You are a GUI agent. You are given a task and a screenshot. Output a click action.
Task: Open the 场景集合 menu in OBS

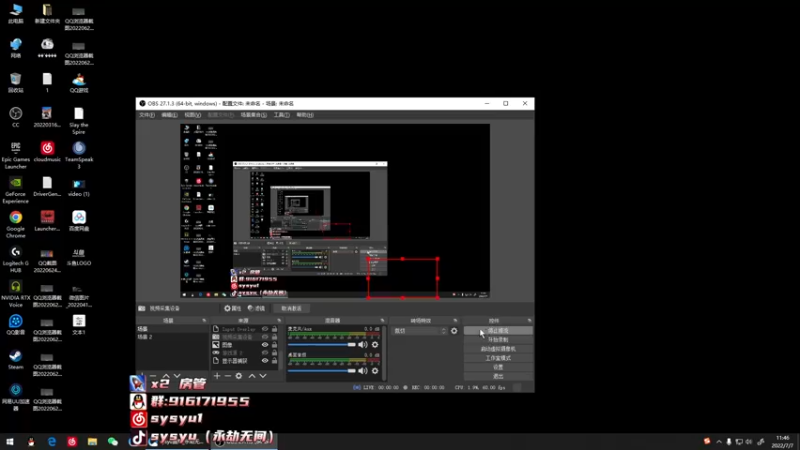click(254, 115)
